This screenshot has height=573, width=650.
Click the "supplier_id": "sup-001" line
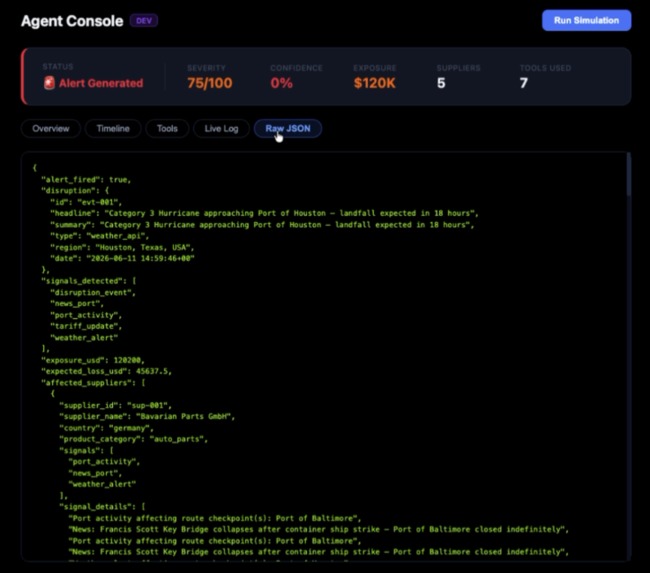(115, 405)
